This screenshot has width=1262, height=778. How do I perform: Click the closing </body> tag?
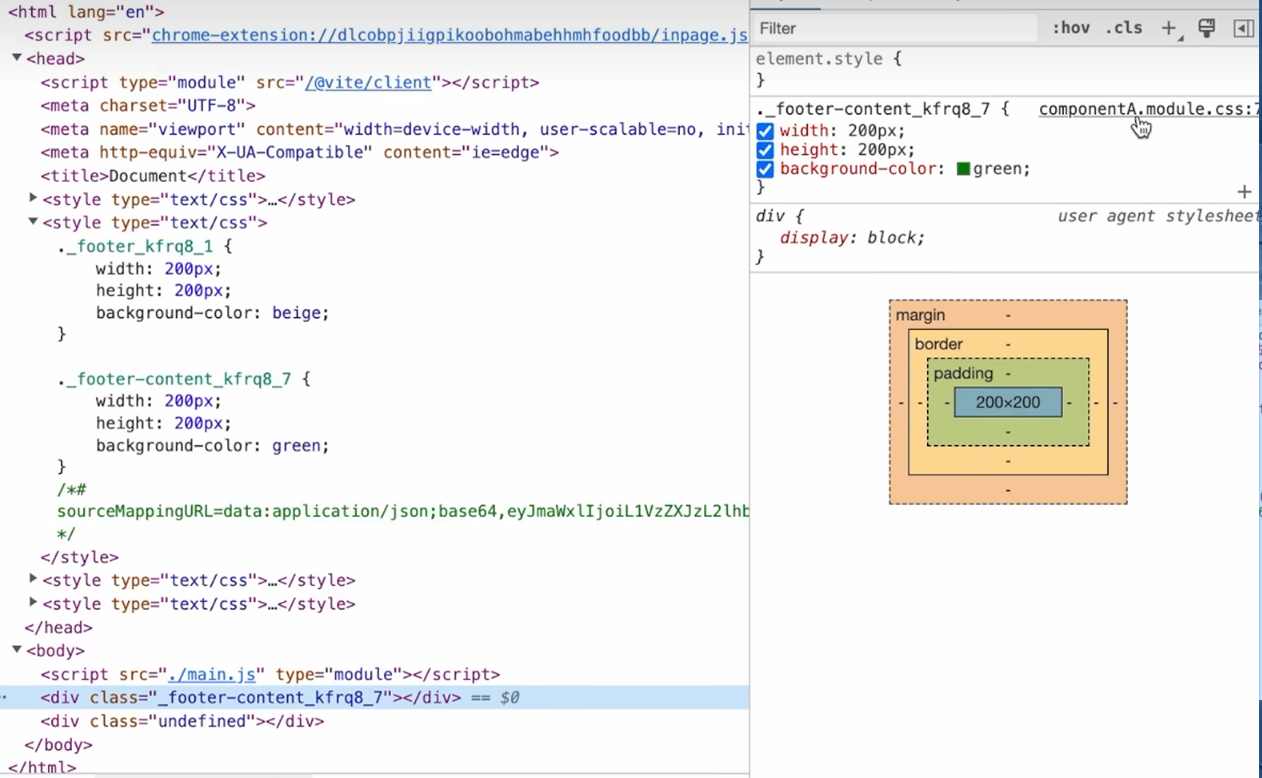click(58, 745)
